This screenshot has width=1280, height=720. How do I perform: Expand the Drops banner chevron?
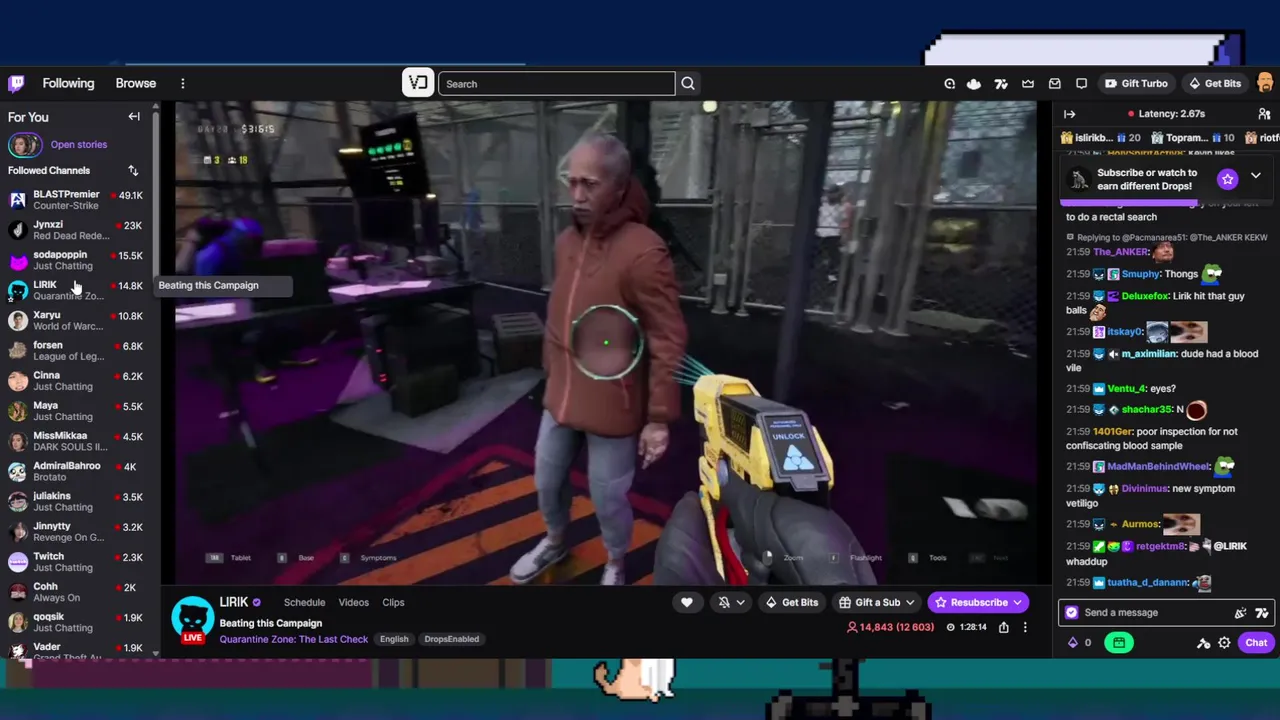click(x=1256, y=176)
